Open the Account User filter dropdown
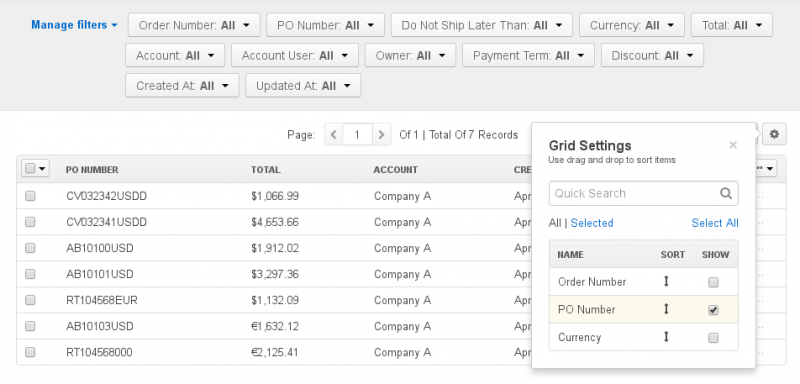The width and height of the screenshot is (800, 384). coord(295,55)
